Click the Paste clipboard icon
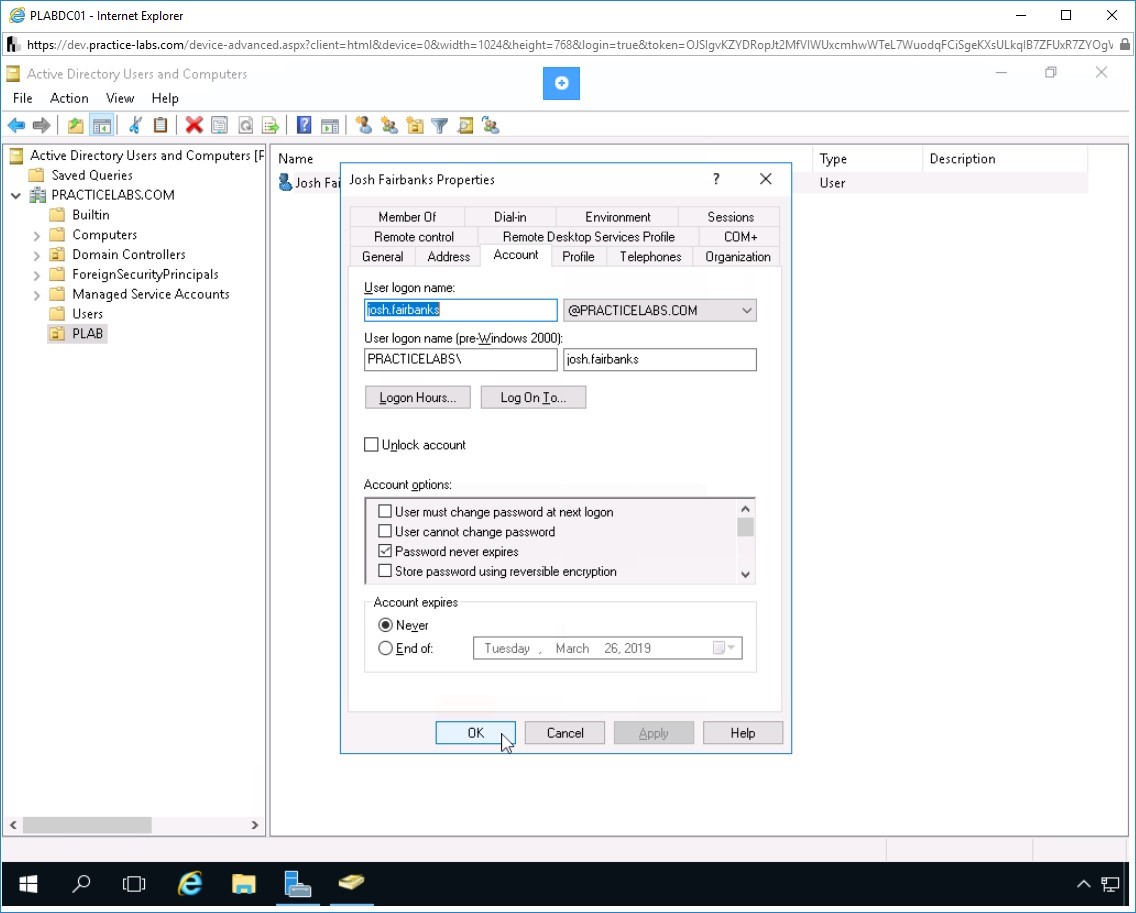Image resolution: width=1136 pixels, height=913 pixels. 160,125
